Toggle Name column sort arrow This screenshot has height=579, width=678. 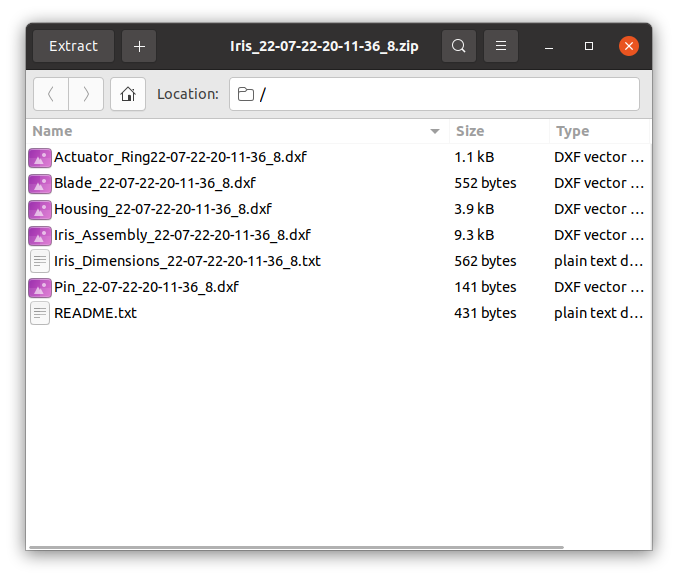(435, 131)
